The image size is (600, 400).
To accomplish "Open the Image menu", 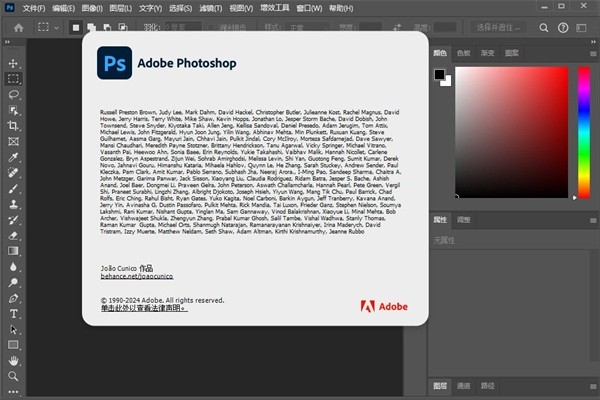I will tap(92, 8).
